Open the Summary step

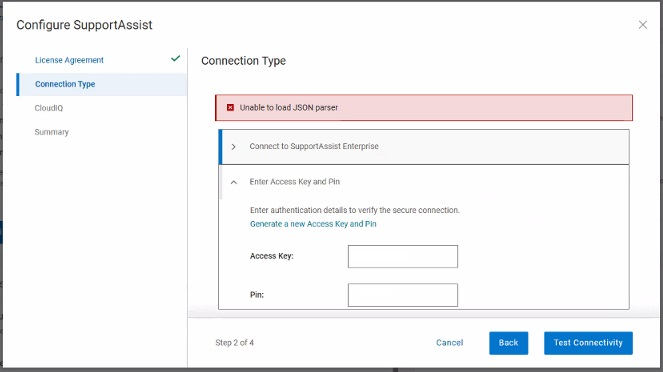point(52,132)
